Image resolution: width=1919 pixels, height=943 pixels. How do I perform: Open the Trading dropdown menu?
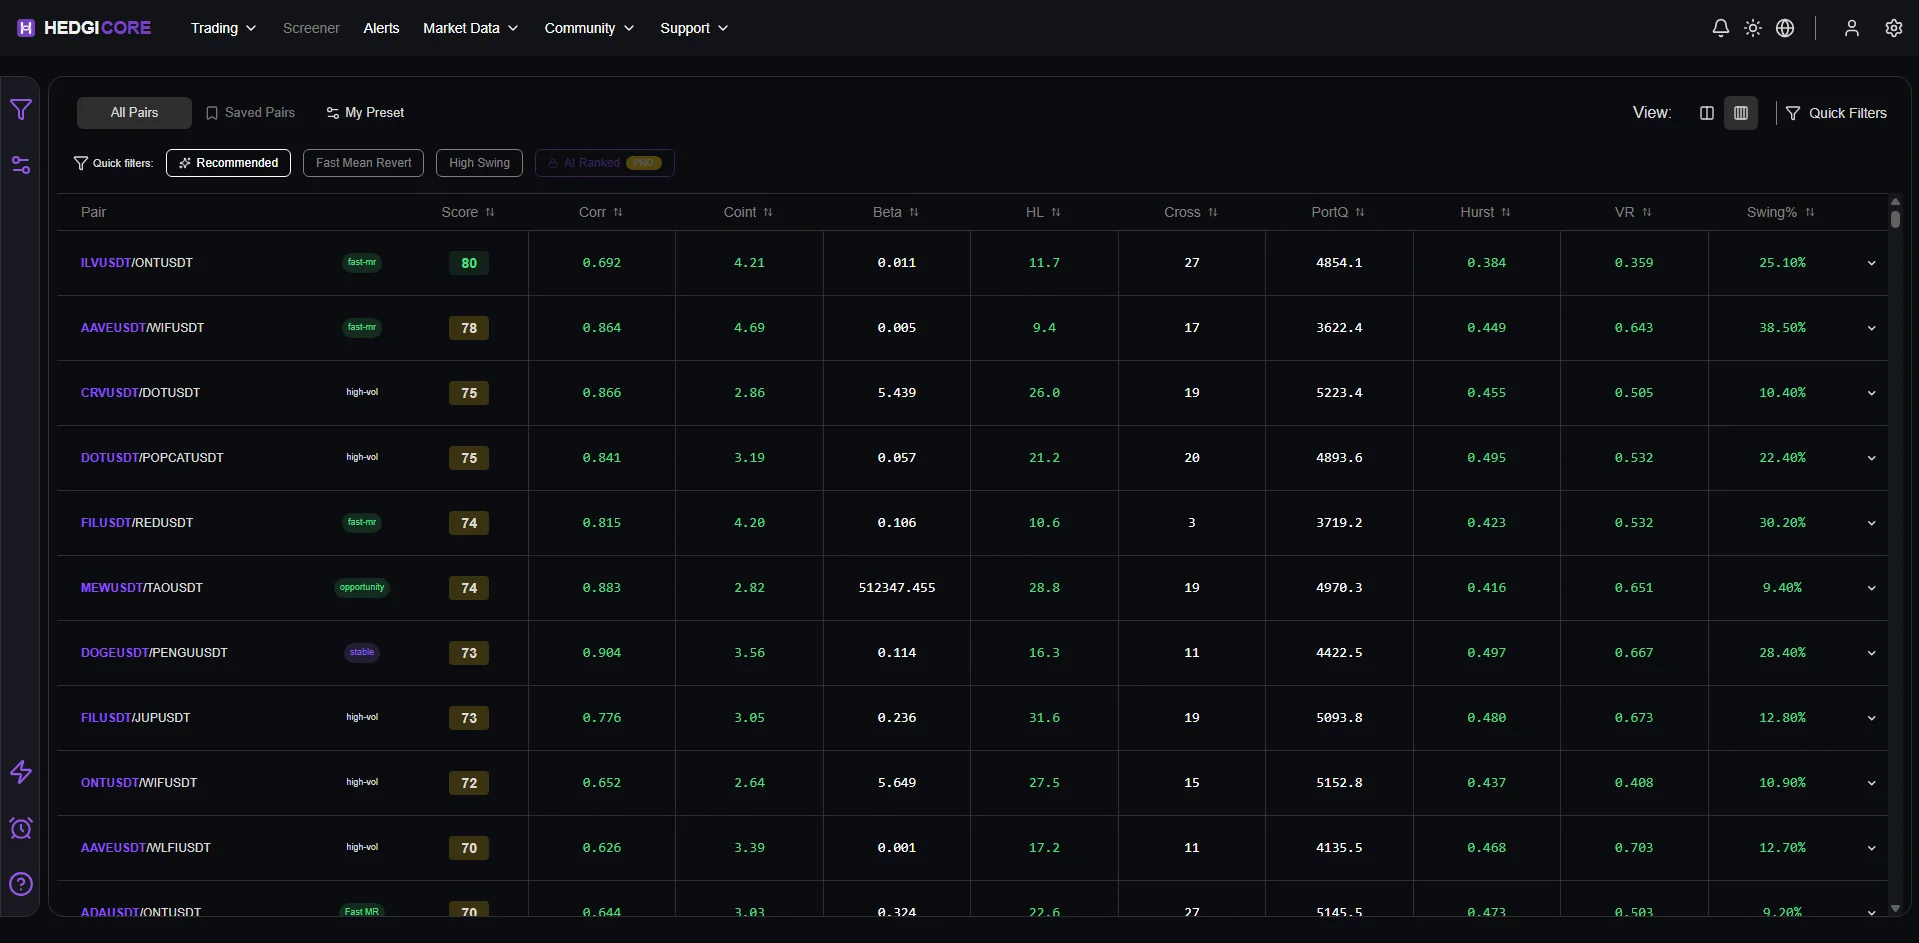click(223, 28)
